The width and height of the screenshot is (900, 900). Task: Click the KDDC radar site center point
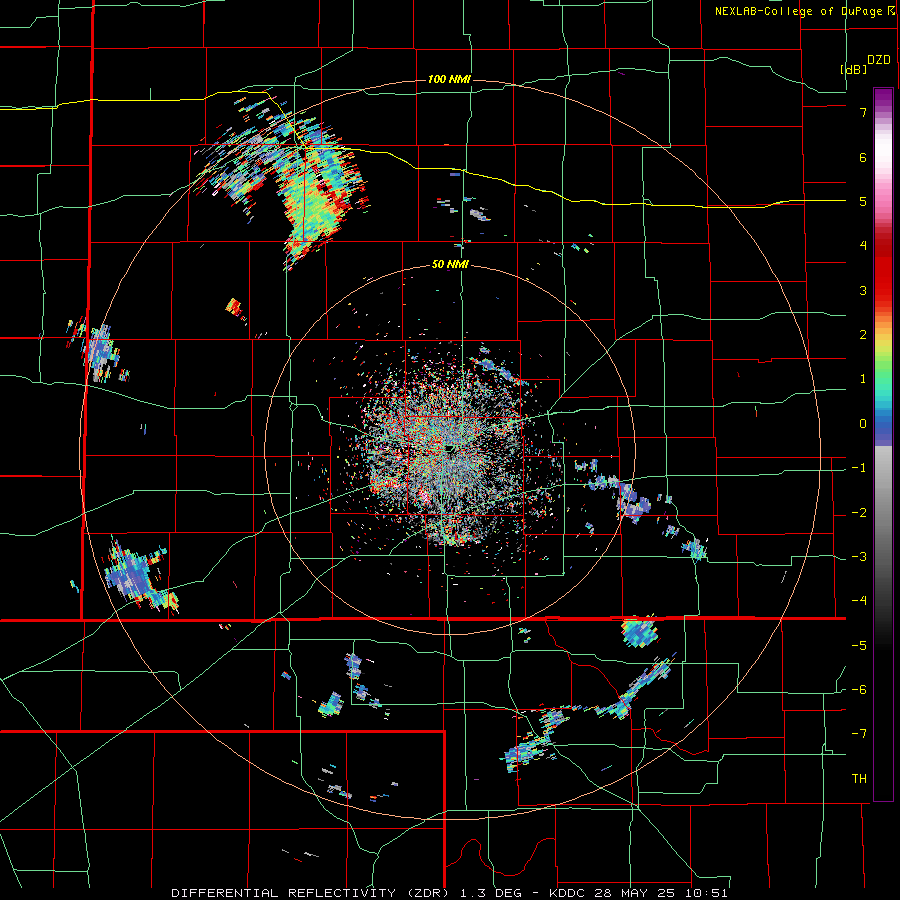(x=450, y=448)
